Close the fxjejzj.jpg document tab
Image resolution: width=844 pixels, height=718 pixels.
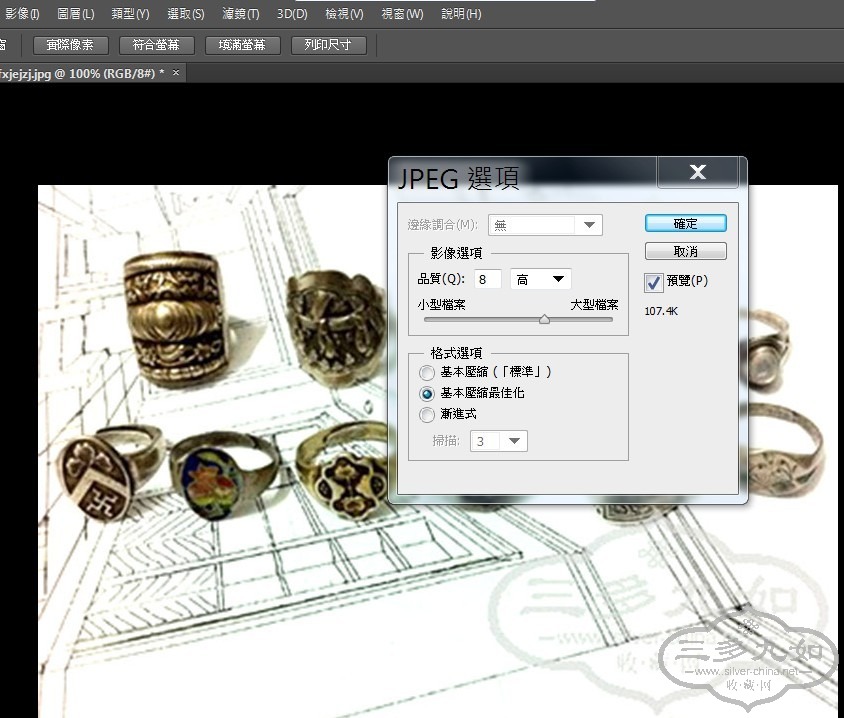click(177, 73)
